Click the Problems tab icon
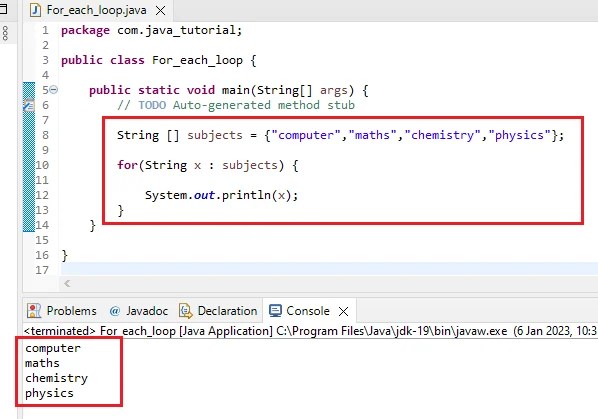This screenshot has height=419, width=598. (34, 311)
